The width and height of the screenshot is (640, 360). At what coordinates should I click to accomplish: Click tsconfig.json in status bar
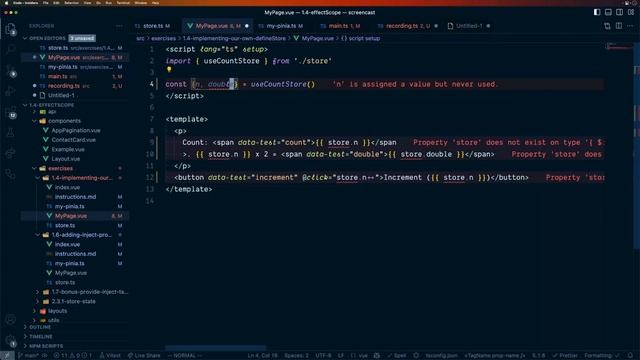coord(441,356)
